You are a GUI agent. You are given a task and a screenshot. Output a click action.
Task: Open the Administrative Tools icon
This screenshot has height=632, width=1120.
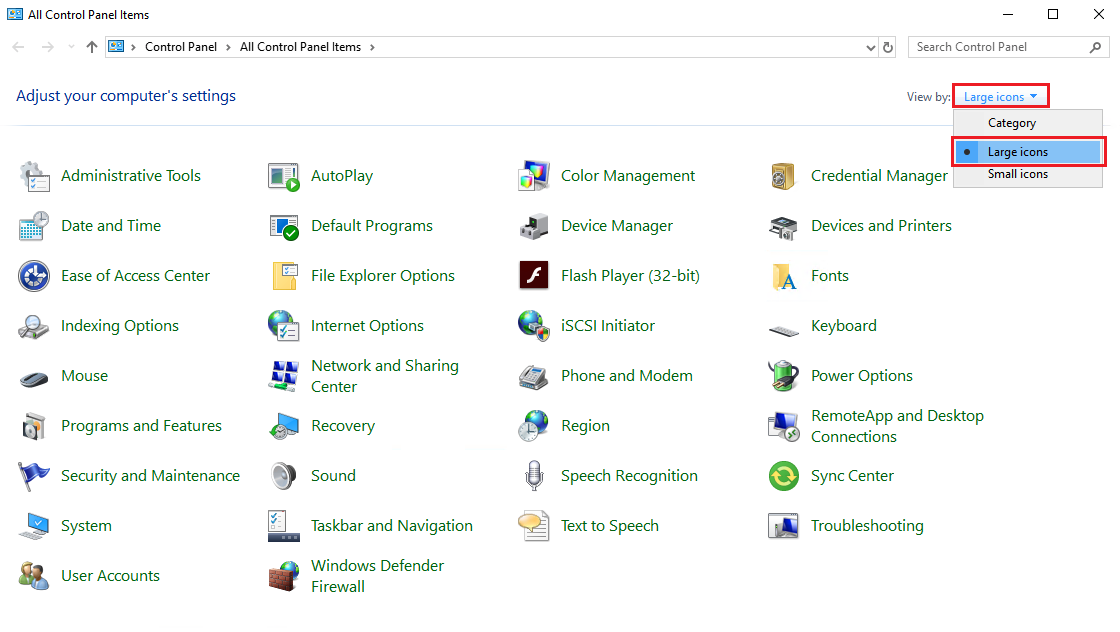click(34, 176)
